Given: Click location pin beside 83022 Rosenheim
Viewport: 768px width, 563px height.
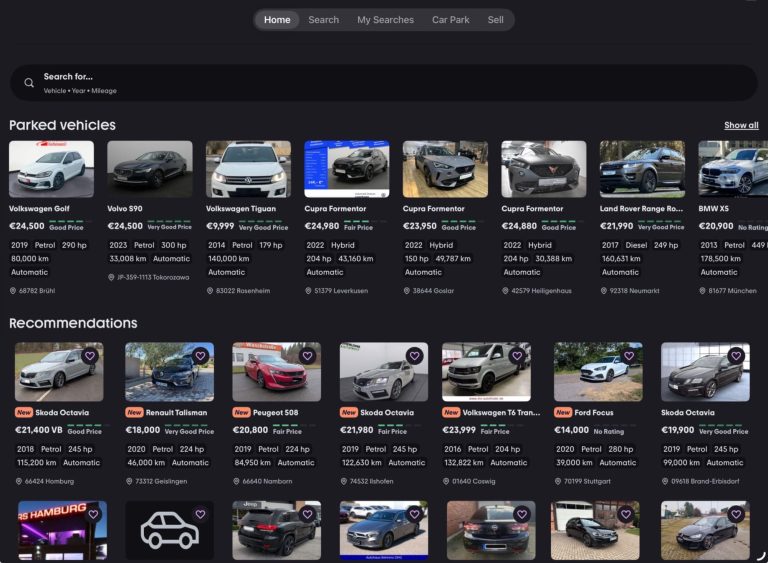Looking at the screenshot, I should coord(210,291).
